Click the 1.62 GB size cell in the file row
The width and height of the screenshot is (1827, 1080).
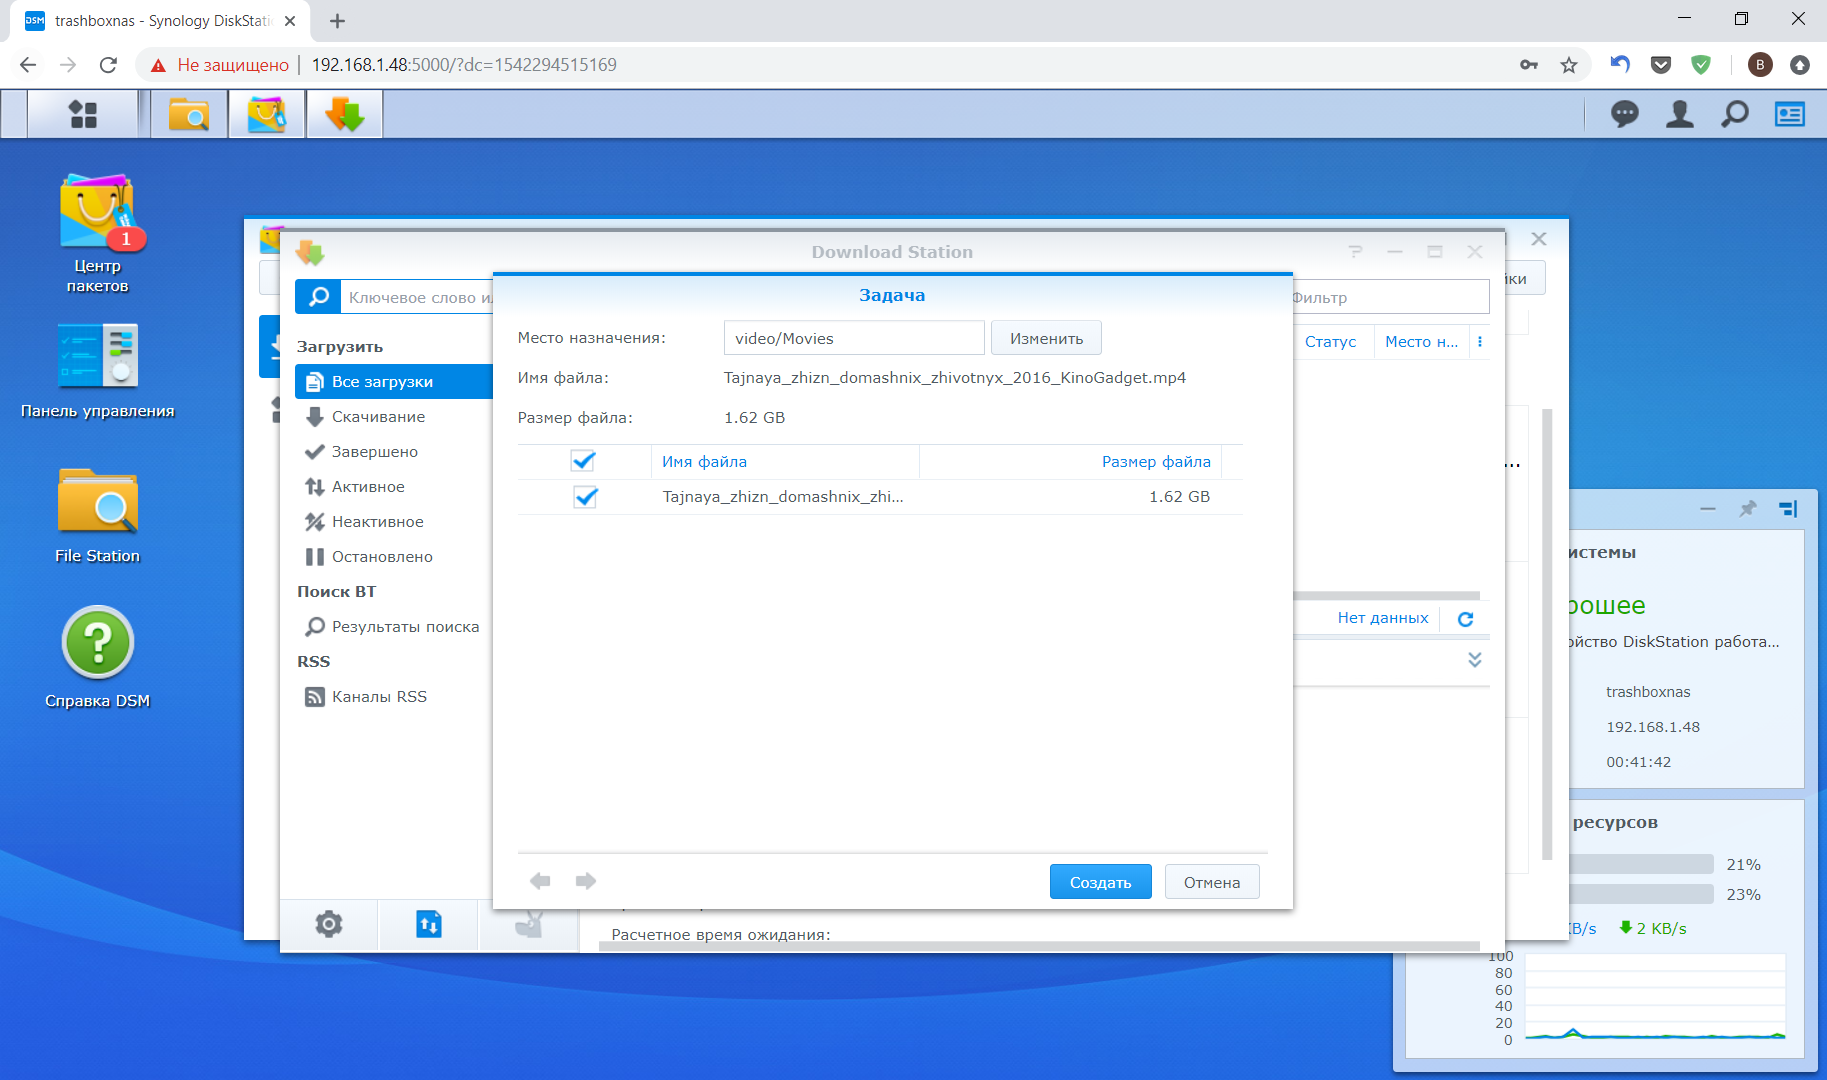[x=1179, y=497]
